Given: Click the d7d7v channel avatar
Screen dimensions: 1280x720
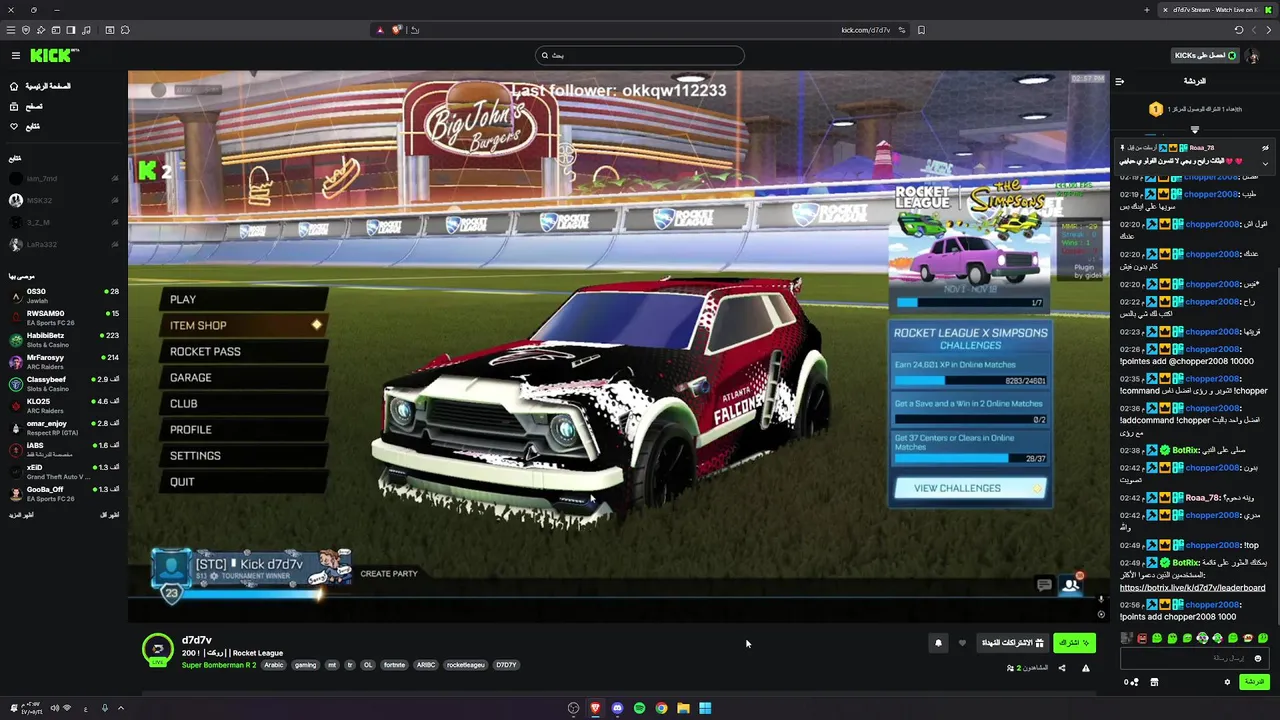Looking at the screenshot, I should click(158, 649).
